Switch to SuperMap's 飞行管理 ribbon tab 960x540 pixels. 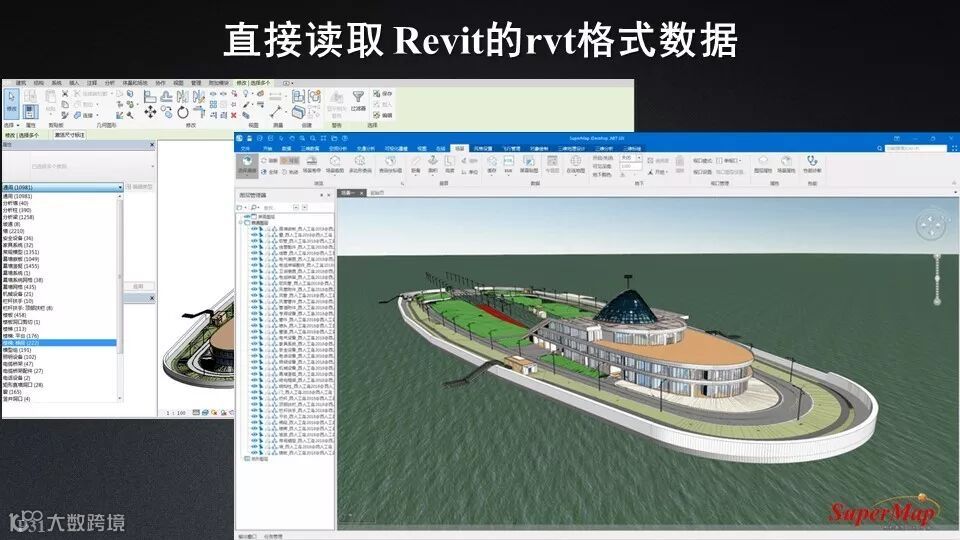(511, 148)
